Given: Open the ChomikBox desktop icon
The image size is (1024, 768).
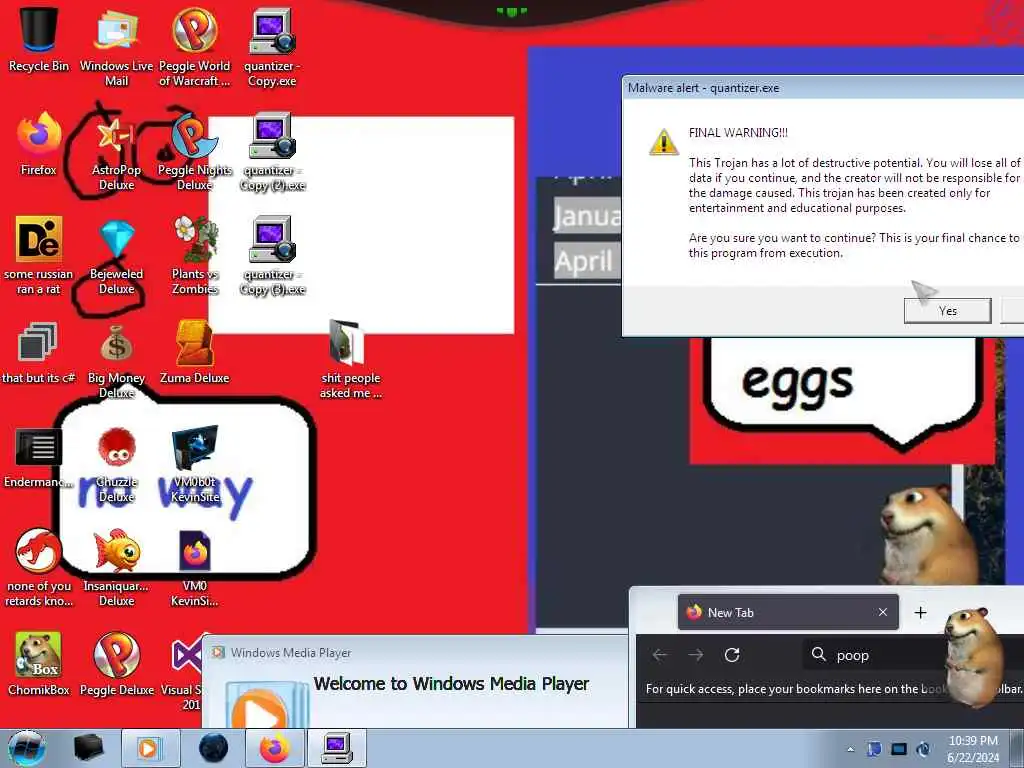Looking at the screenshot, I should (39, 663).
